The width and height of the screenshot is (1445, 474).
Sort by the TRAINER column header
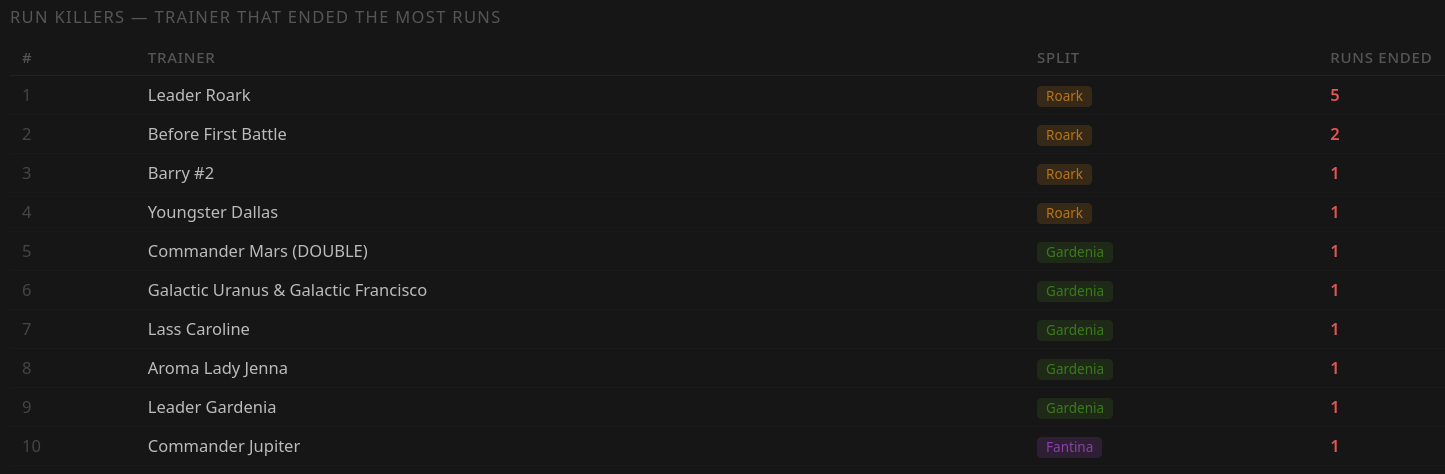[181, 58]
